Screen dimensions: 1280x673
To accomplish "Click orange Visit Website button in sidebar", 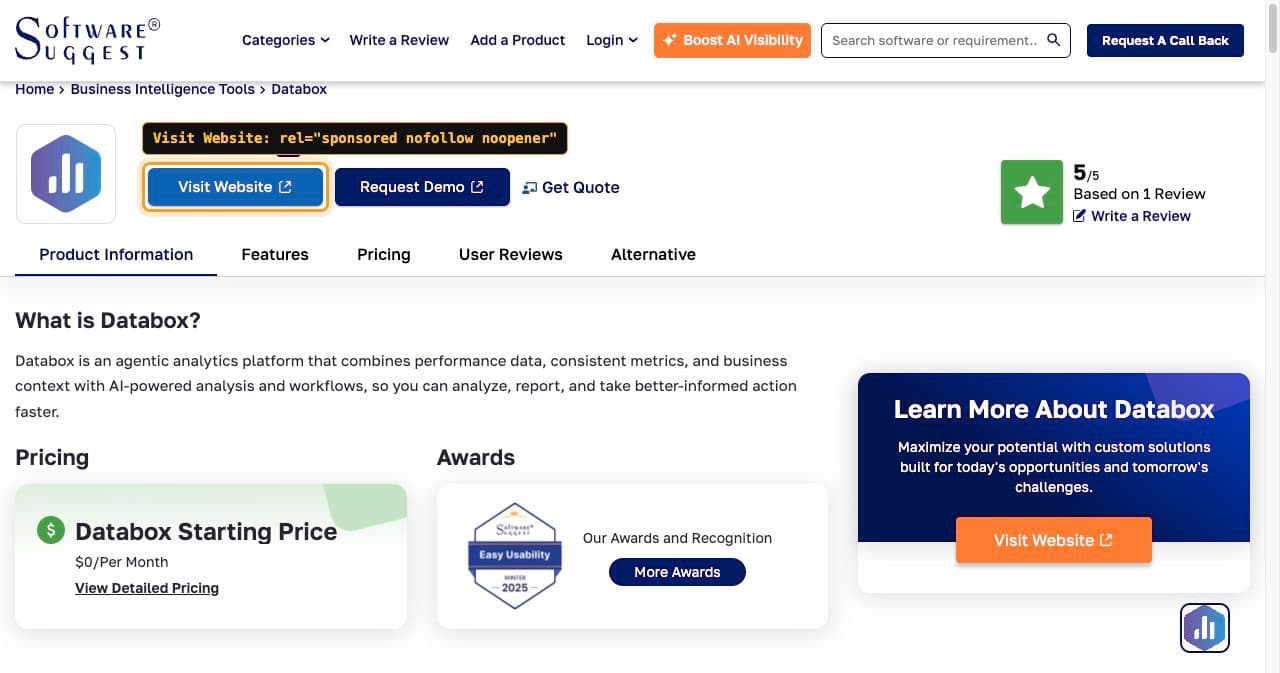I will [1053, 540].
